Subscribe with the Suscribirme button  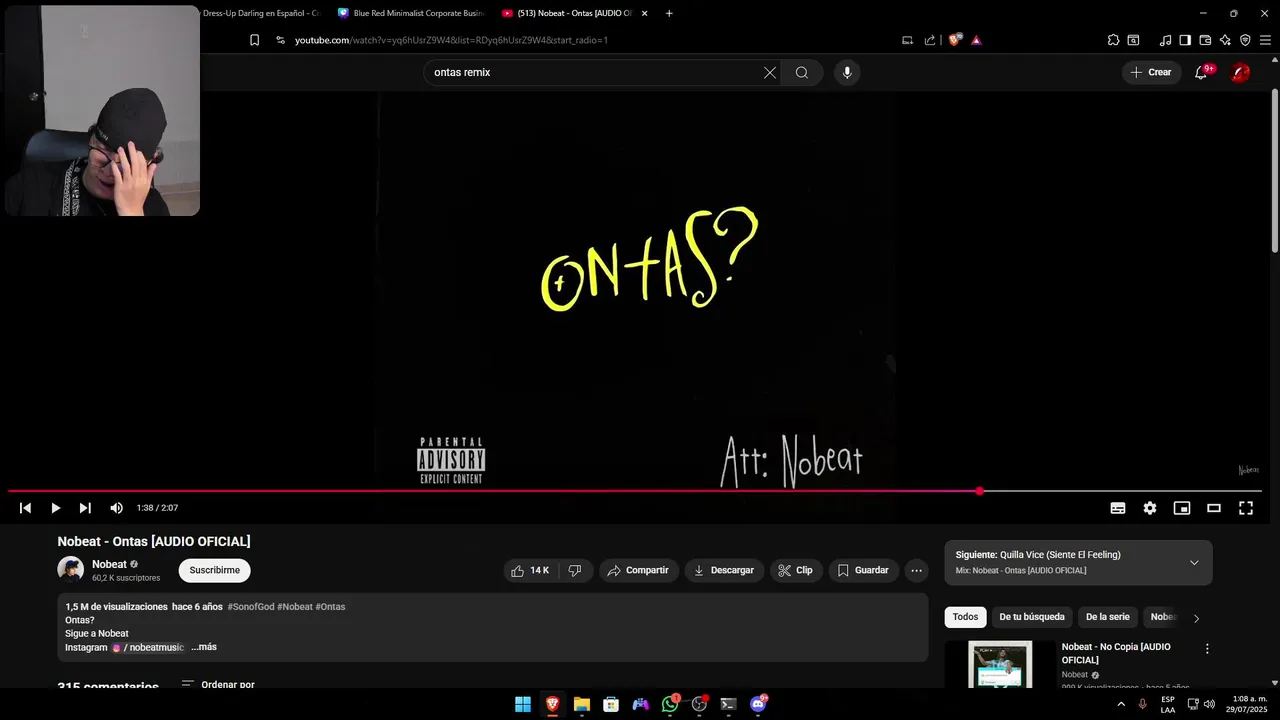(x=215, y=570)
